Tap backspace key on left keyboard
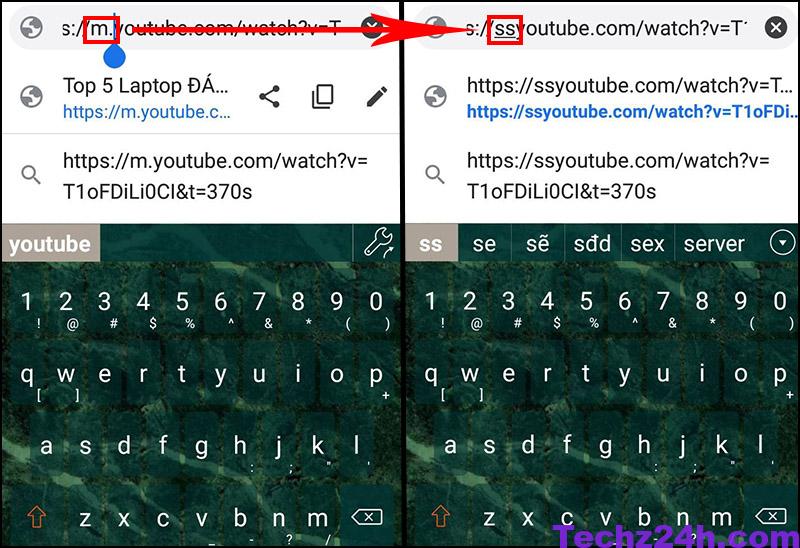 366,517
